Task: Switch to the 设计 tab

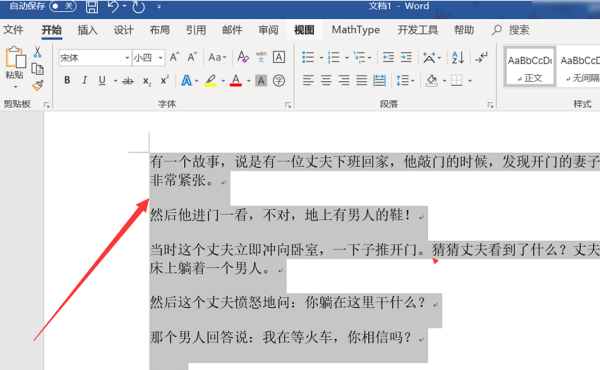Action: pyautogui.click(x=124, y=30)
